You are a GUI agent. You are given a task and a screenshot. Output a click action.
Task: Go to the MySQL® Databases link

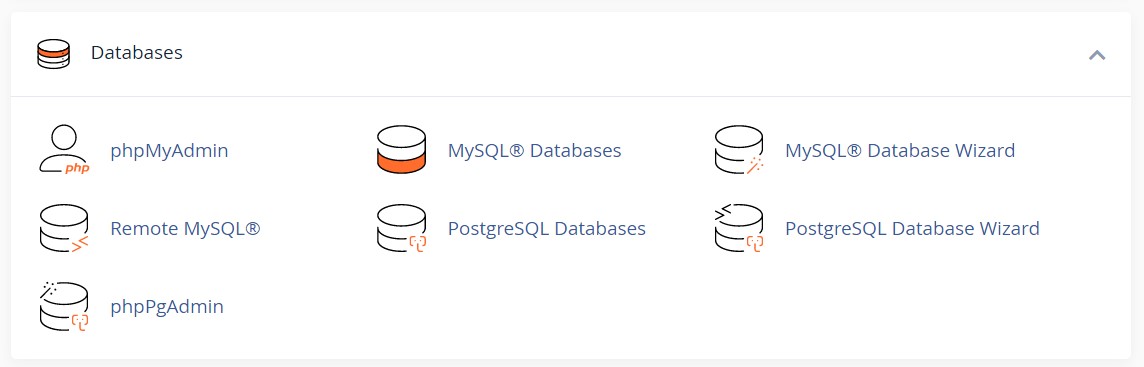point(534,151)
